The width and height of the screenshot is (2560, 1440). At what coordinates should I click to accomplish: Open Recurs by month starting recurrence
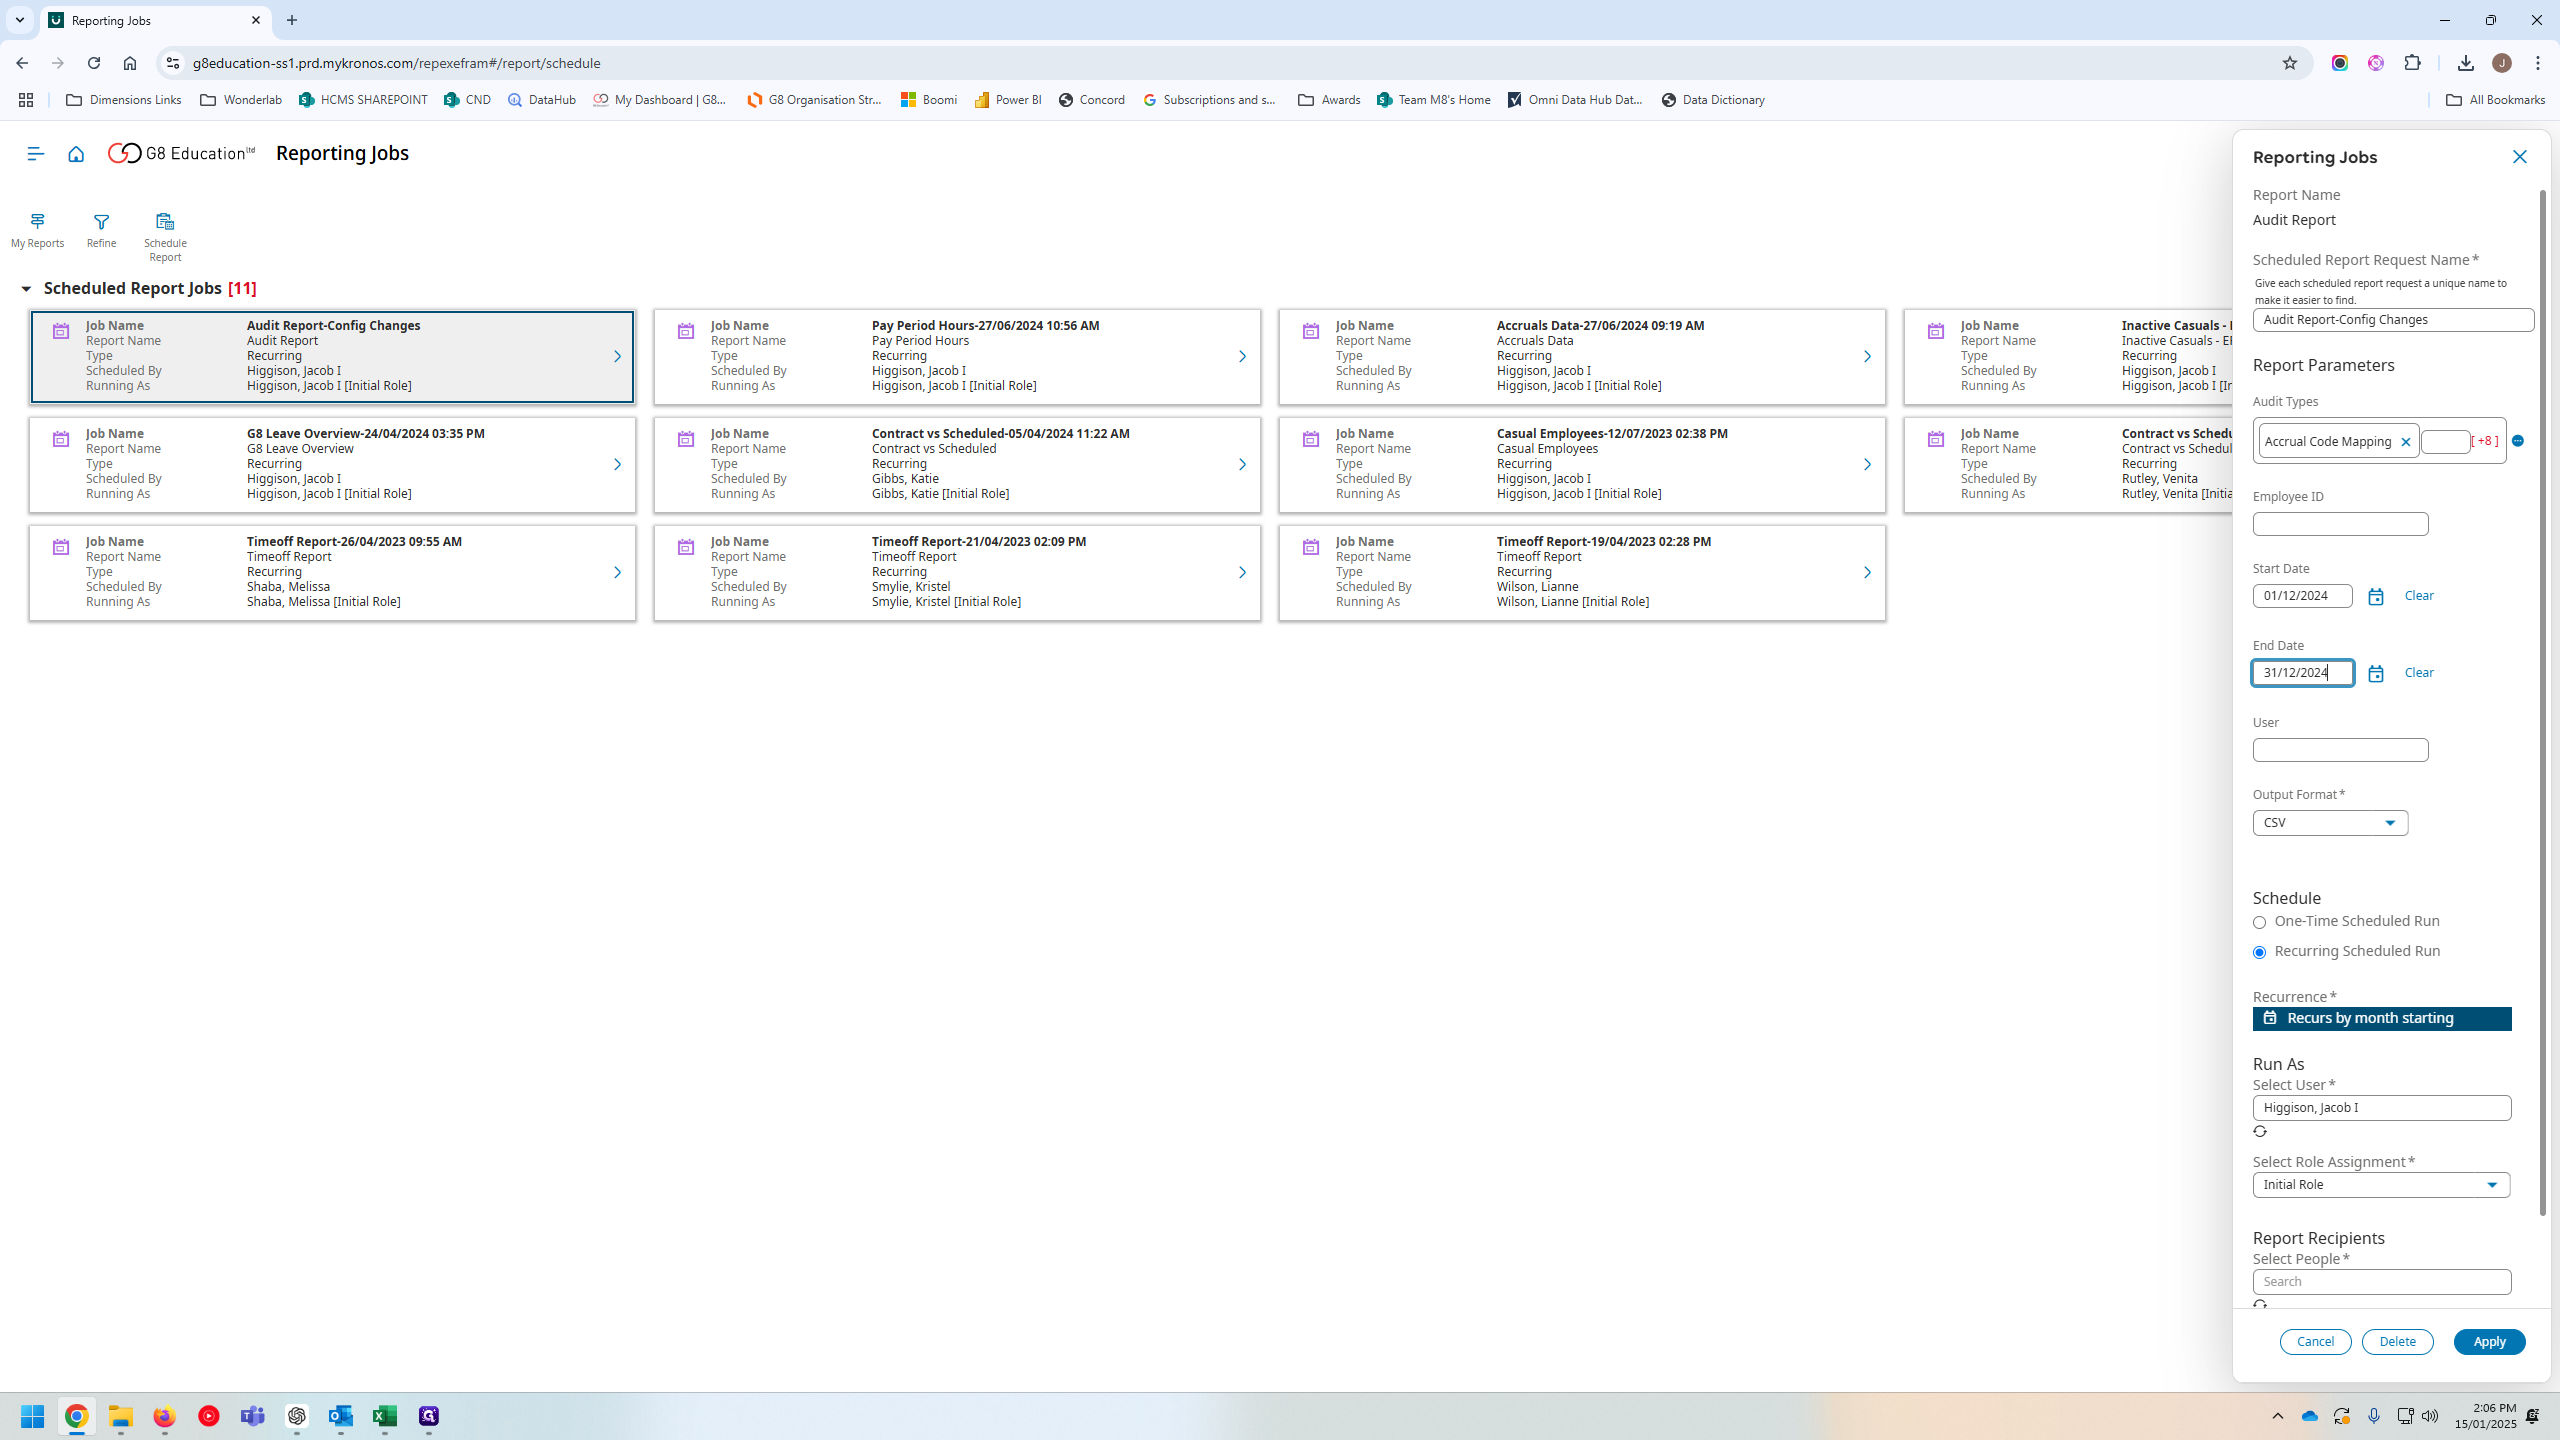click(x=2382, y=1019)
